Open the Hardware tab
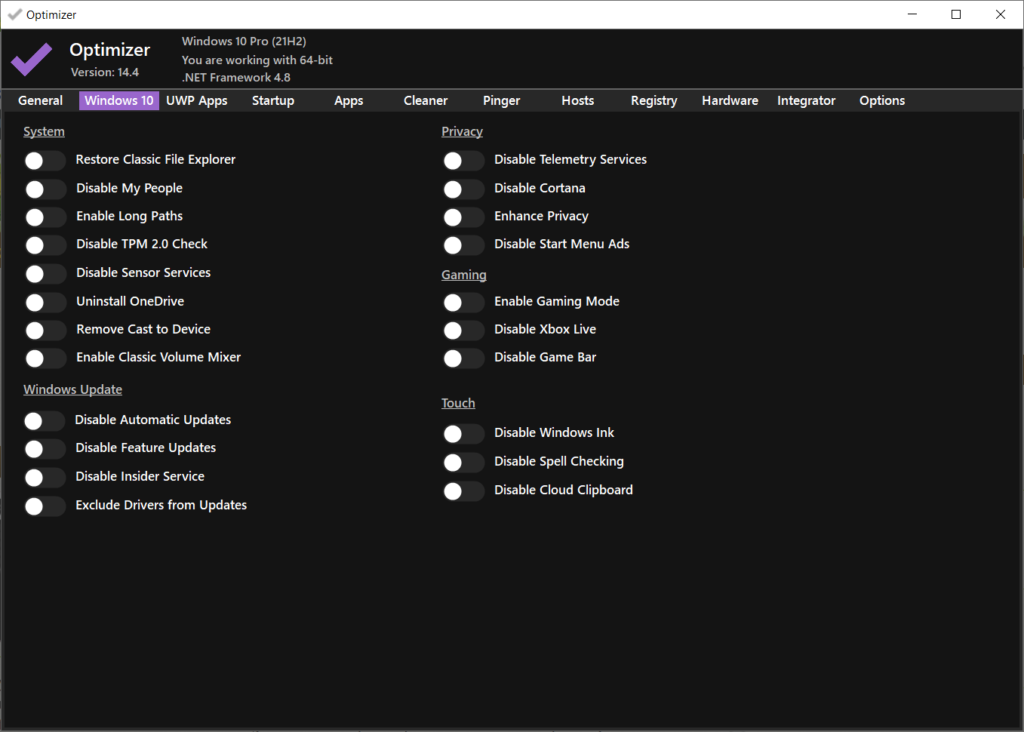 coord(730,101)
